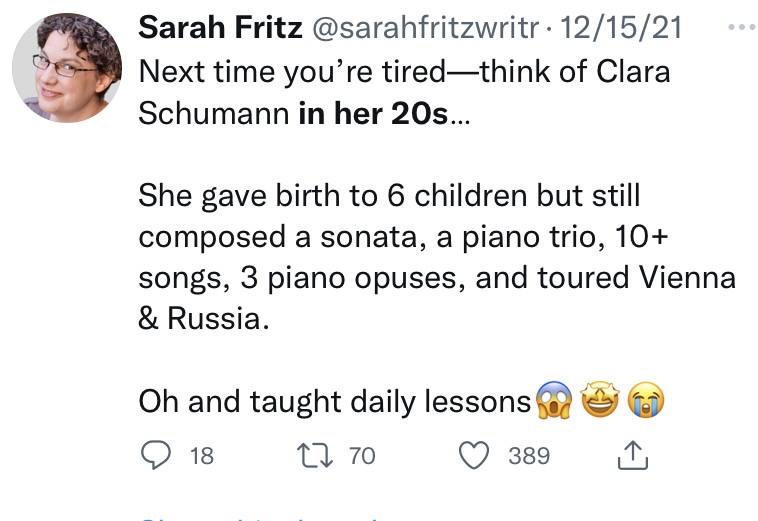Click the bold text "in her 20s"
This screenshot has height=521, width=758.
coord(372,113)
